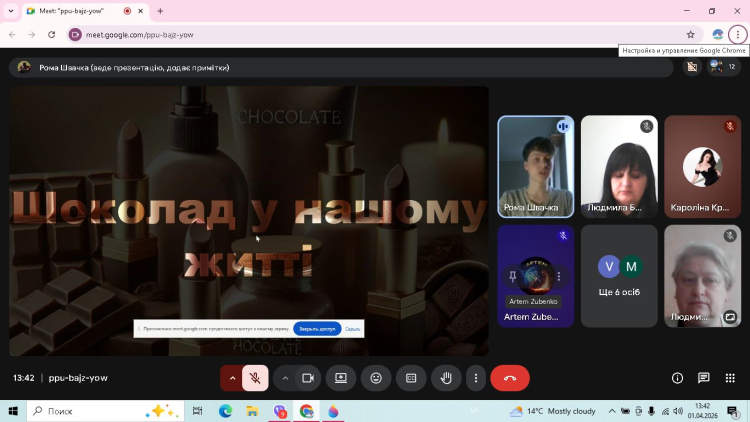Turn on captions icon
The width and height of the screenshot is (750, 422).
[411, 378]
